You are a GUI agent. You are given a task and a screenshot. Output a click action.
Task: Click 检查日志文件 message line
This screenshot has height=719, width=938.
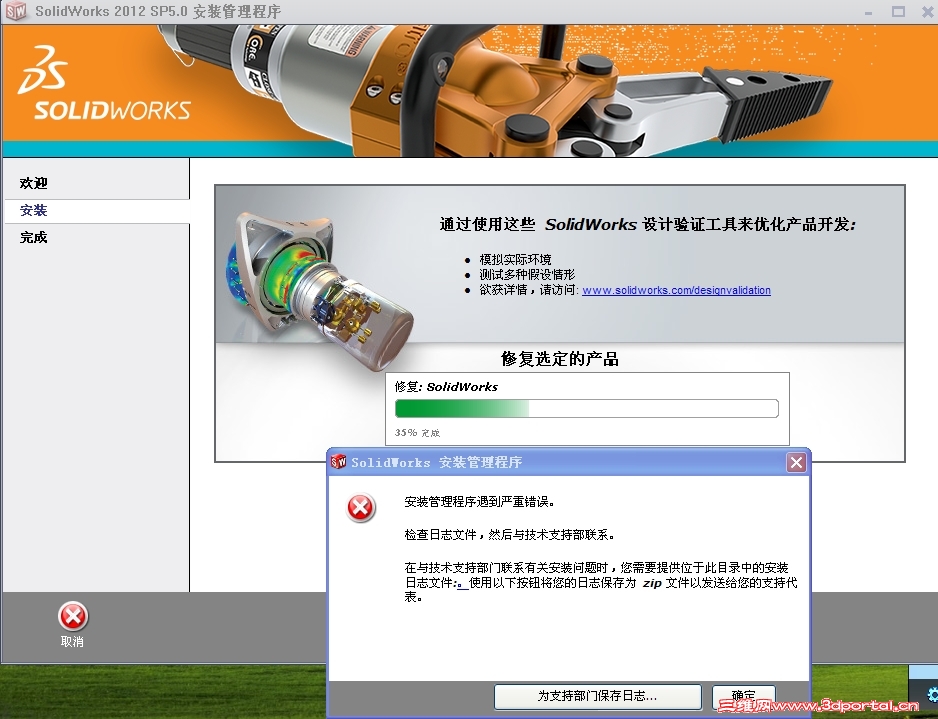coord(510,535)
